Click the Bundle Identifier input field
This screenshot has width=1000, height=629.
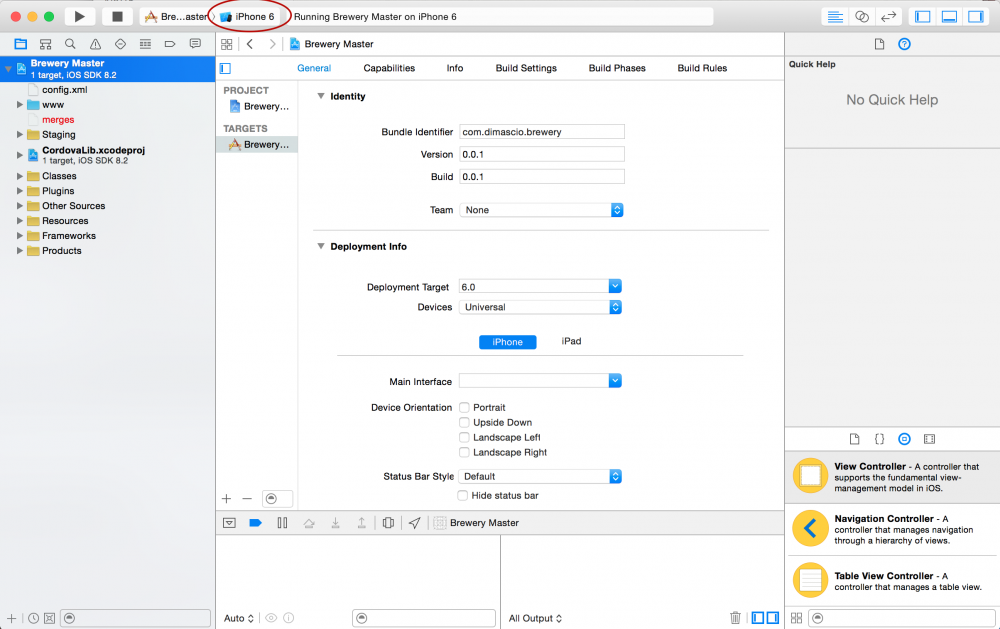541,131
